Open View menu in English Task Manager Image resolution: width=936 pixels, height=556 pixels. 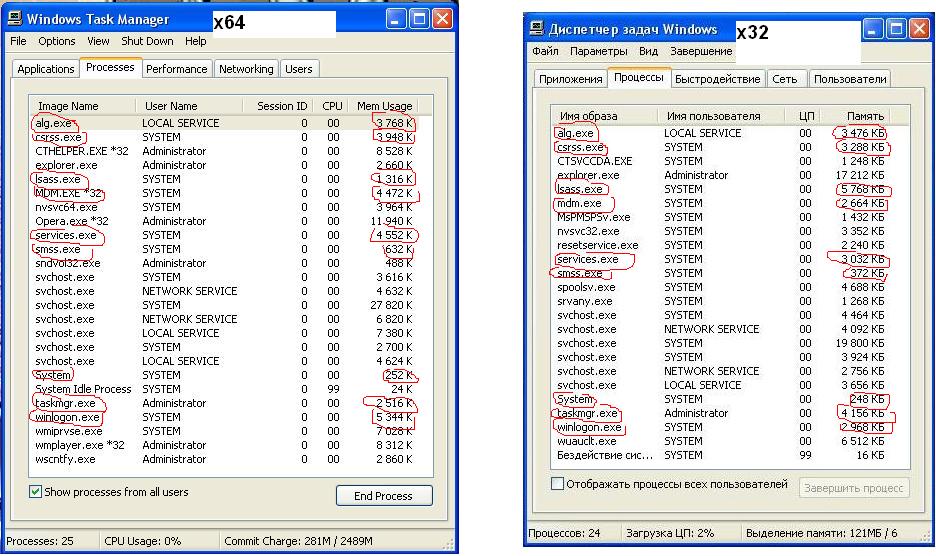(98, 41)
